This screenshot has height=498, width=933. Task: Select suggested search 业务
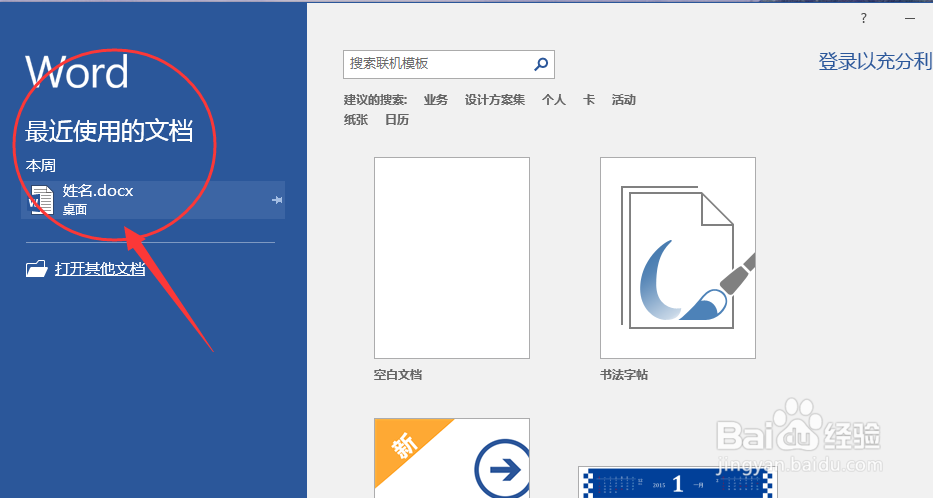coord(436,100)
